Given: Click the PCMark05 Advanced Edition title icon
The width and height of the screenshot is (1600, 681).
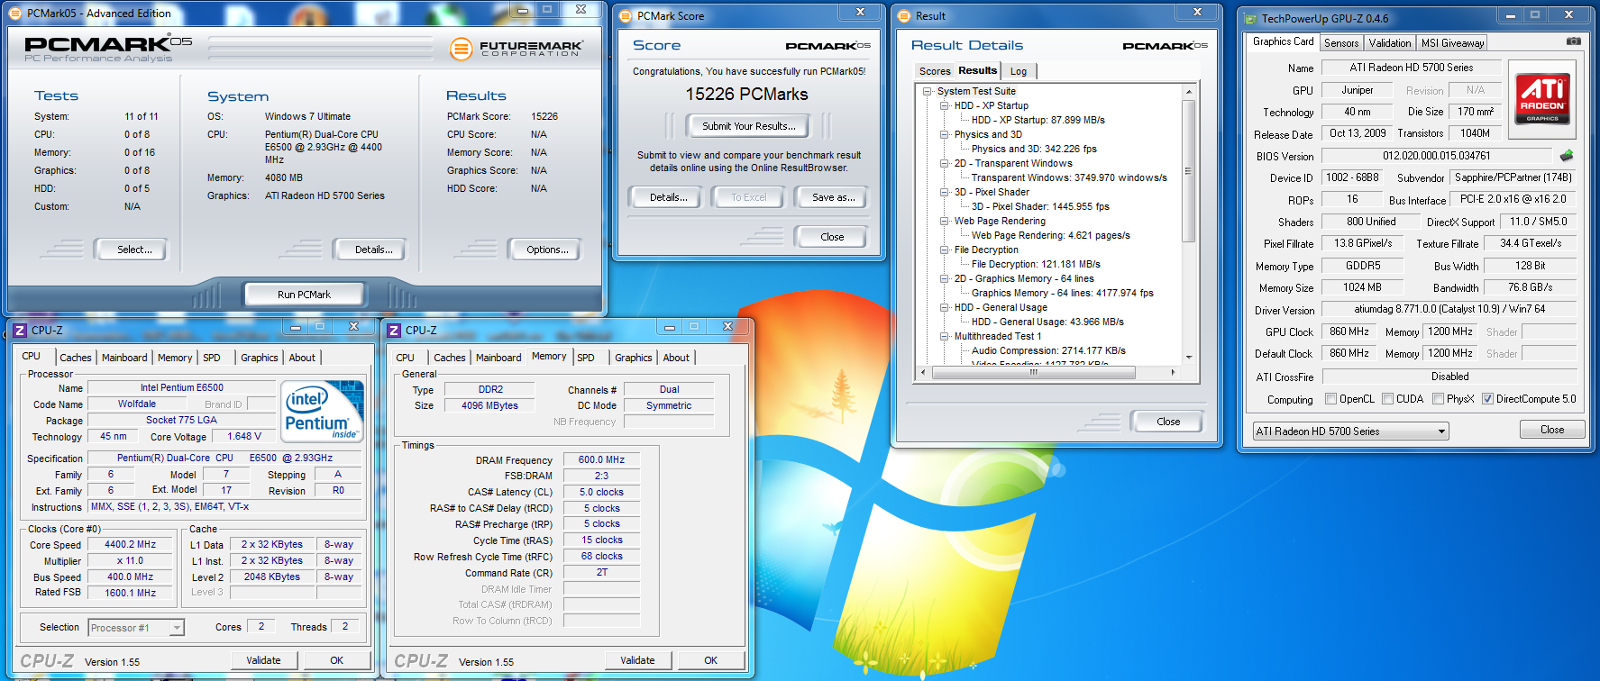Looking at the screenshot, I should tap(17, 14).
